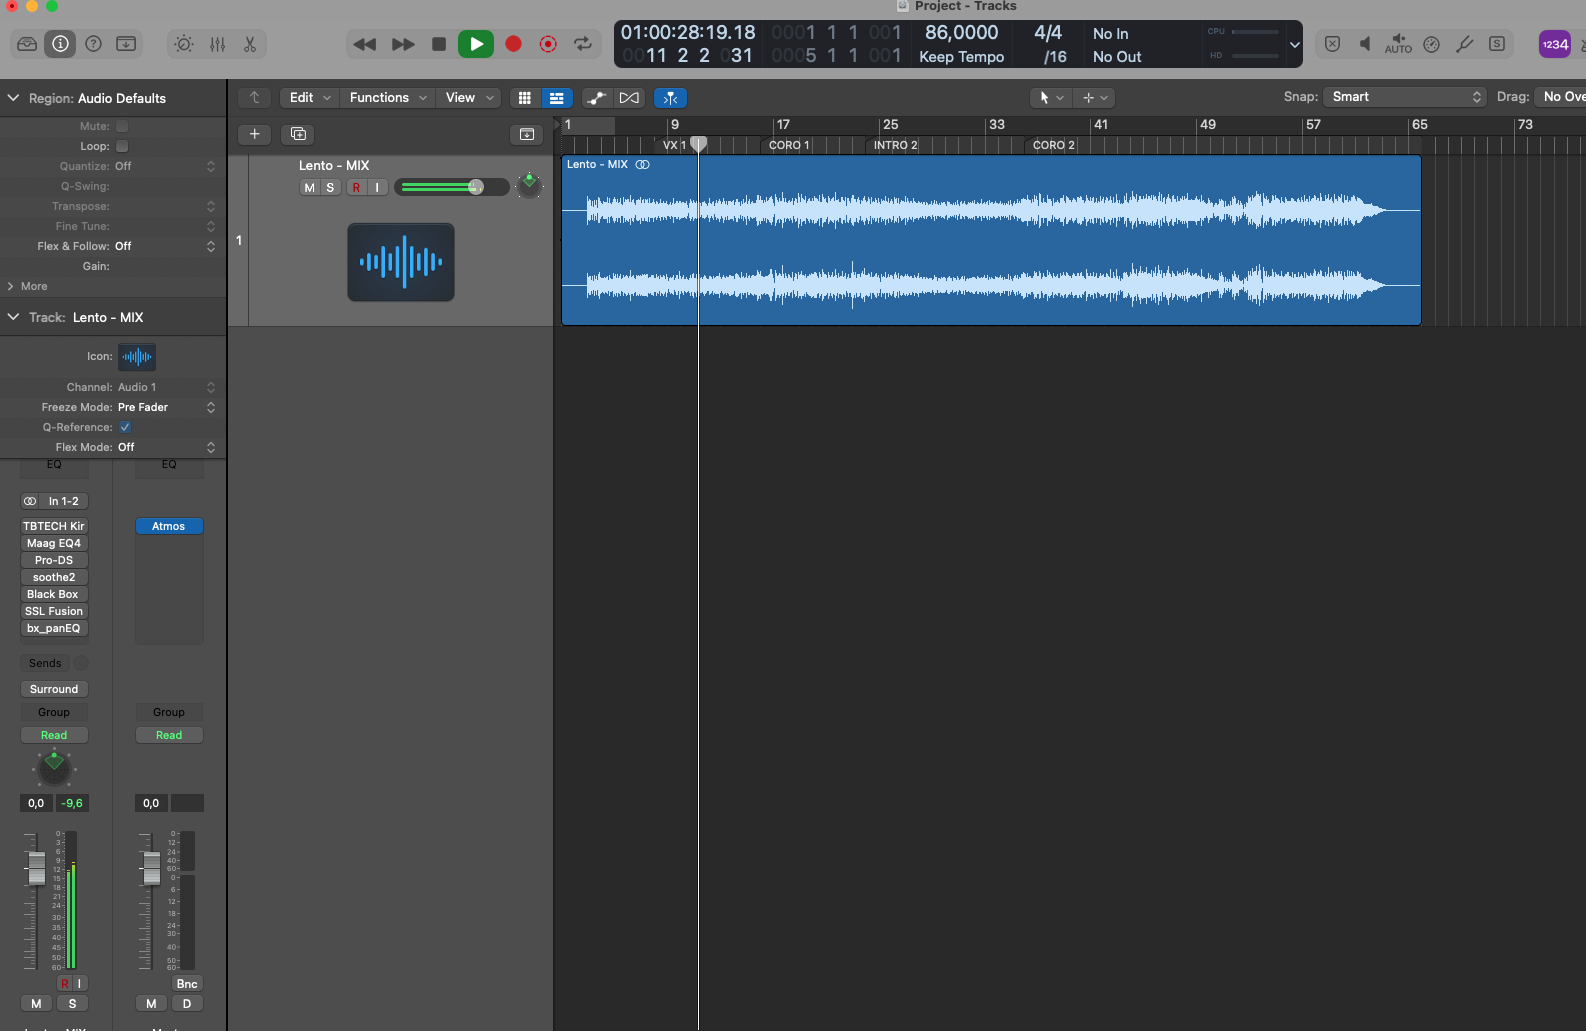Click the boxed S Solo icon

click(1497, 44)
